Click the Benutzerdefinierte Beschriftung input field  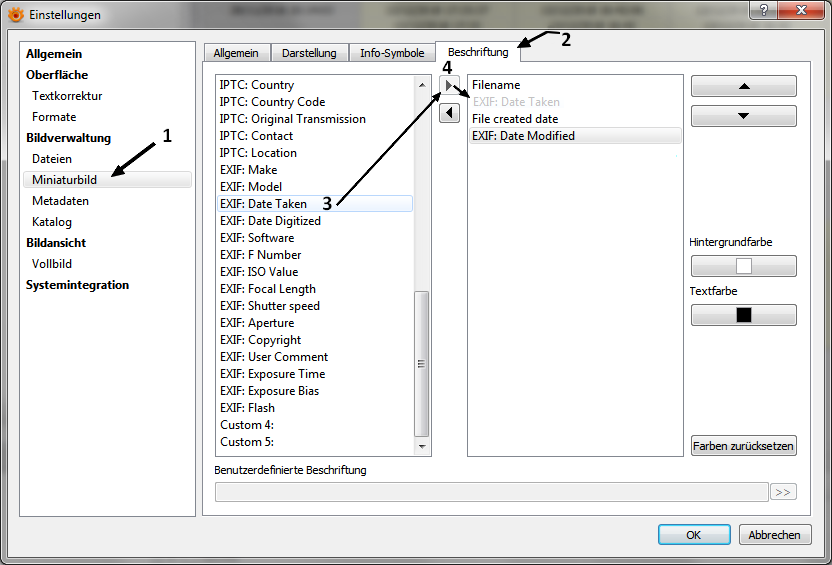pyautogui.click(x=491, y=492)
